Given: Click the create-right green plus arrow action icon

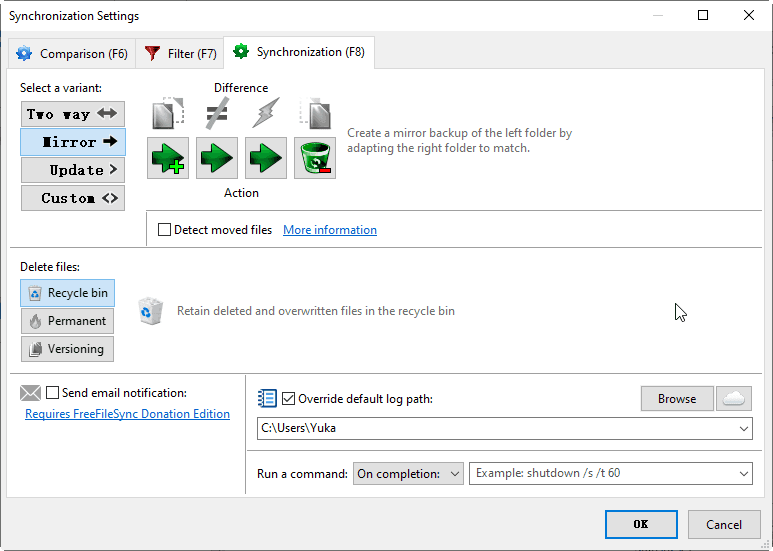Looking at the screenshot, I should [168, 158].
